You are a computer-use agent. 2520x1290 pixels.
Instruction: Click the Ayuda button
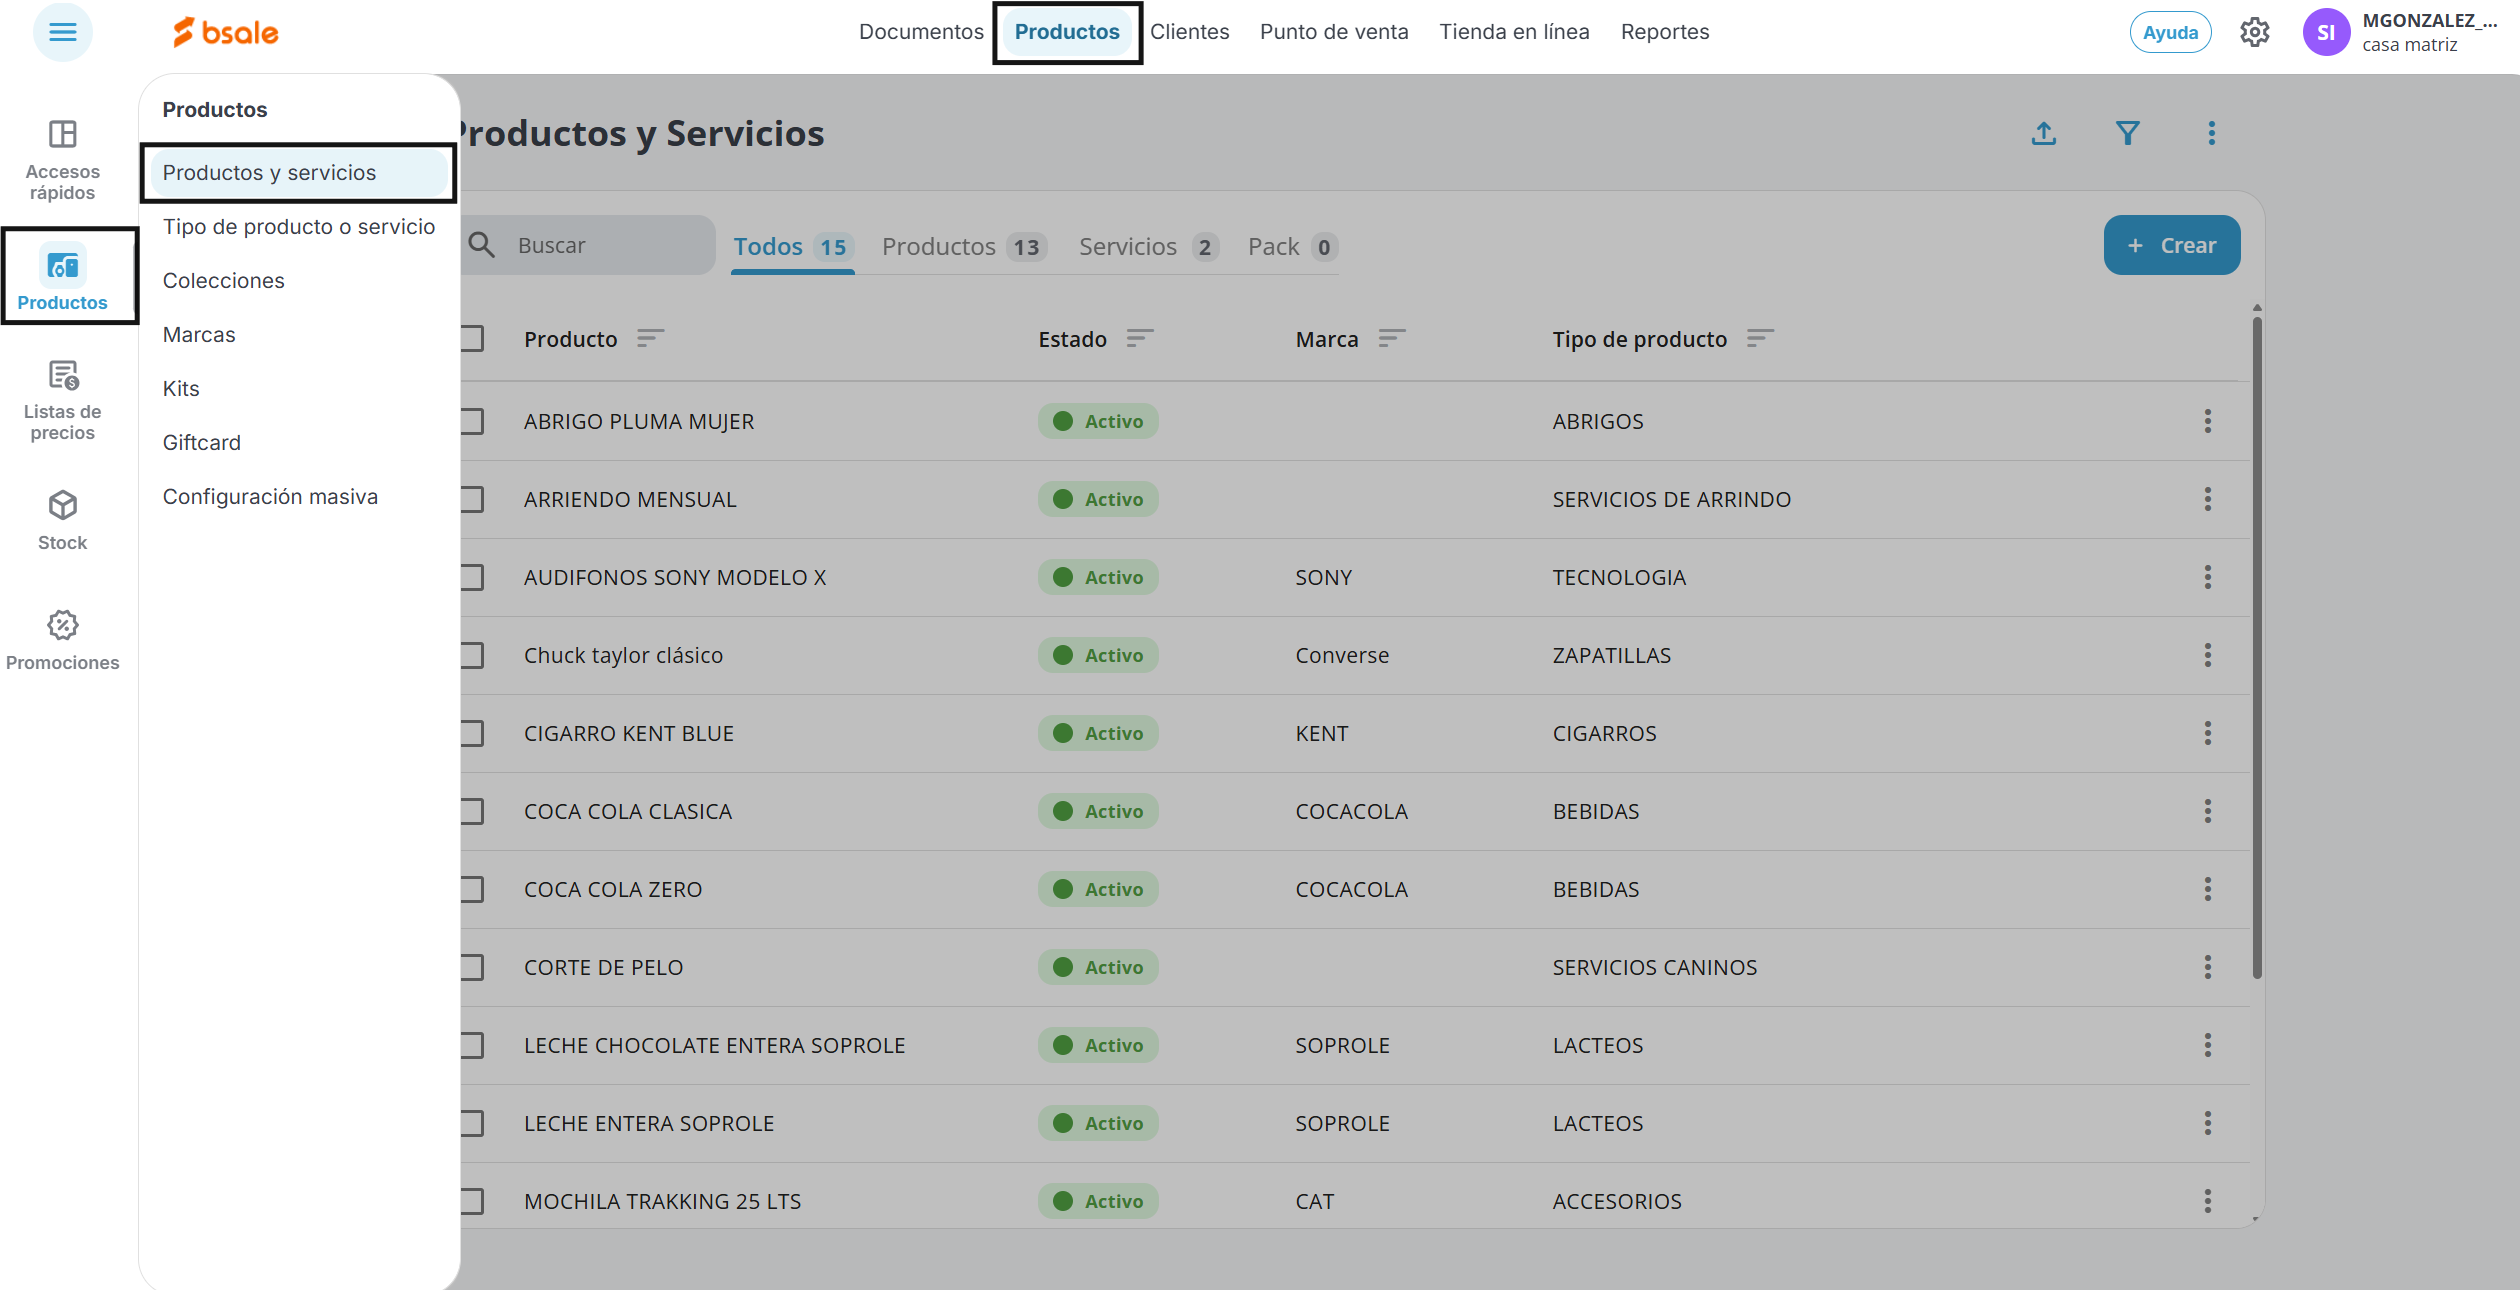tap(2170, 33)
